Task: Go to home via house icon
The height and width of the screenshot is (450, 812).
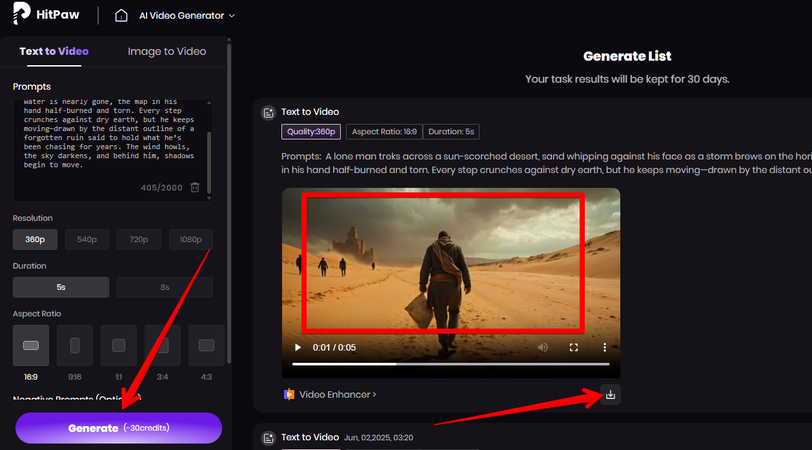Action: [x=121, y=16]
